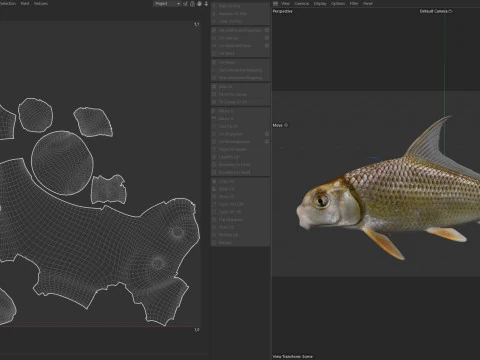Screen dimensions: 480x360
Task: Apply Fit Canvas to UV
Action: [240, 102]
